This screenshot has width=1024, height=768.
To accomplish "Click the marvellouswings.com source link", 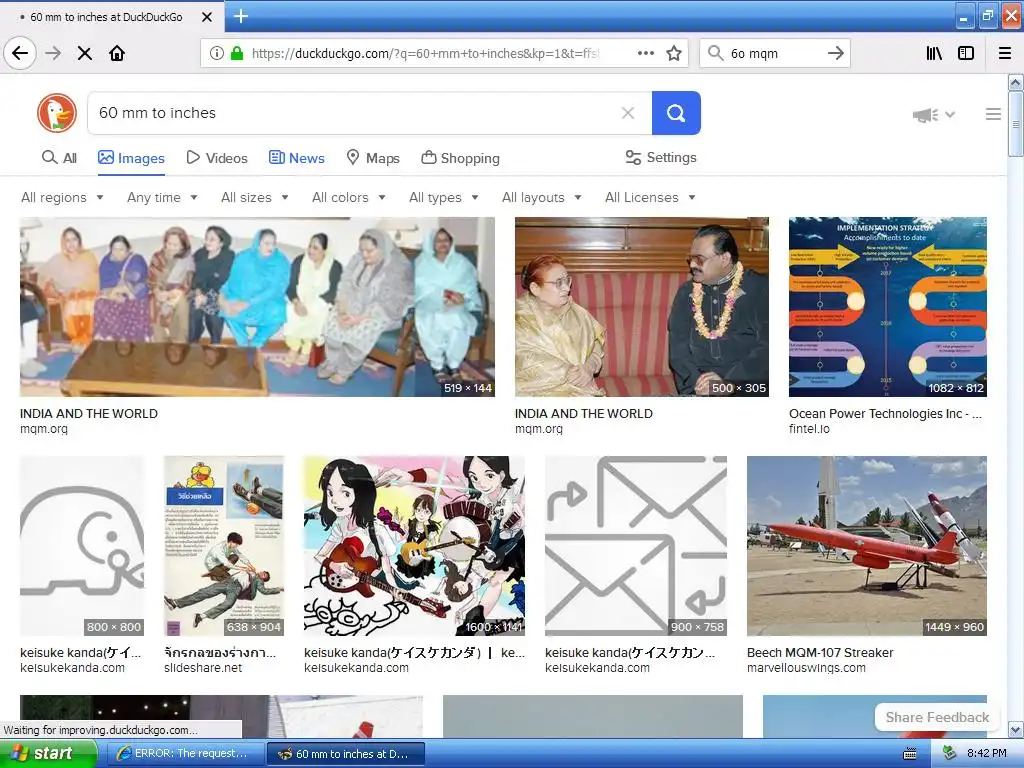I will [x=806, y=668].
